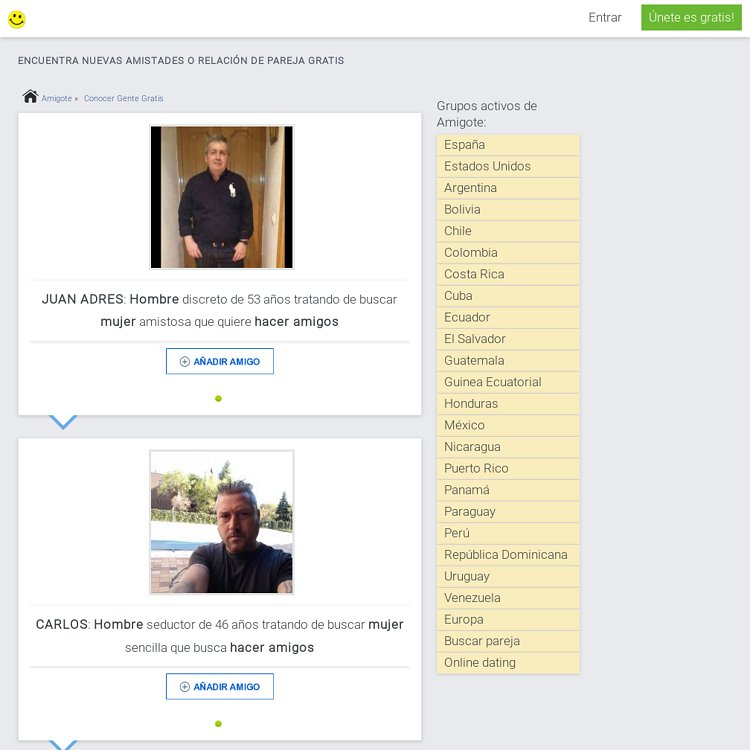The height and width of the screenshot is (750, 750).
Task: Select the Chile group
Action: click(x=508, y=231)
